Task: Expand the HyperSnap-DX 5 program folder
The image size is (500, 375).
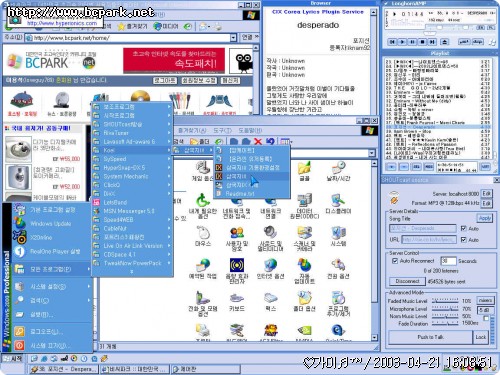Action: (132, 168)
